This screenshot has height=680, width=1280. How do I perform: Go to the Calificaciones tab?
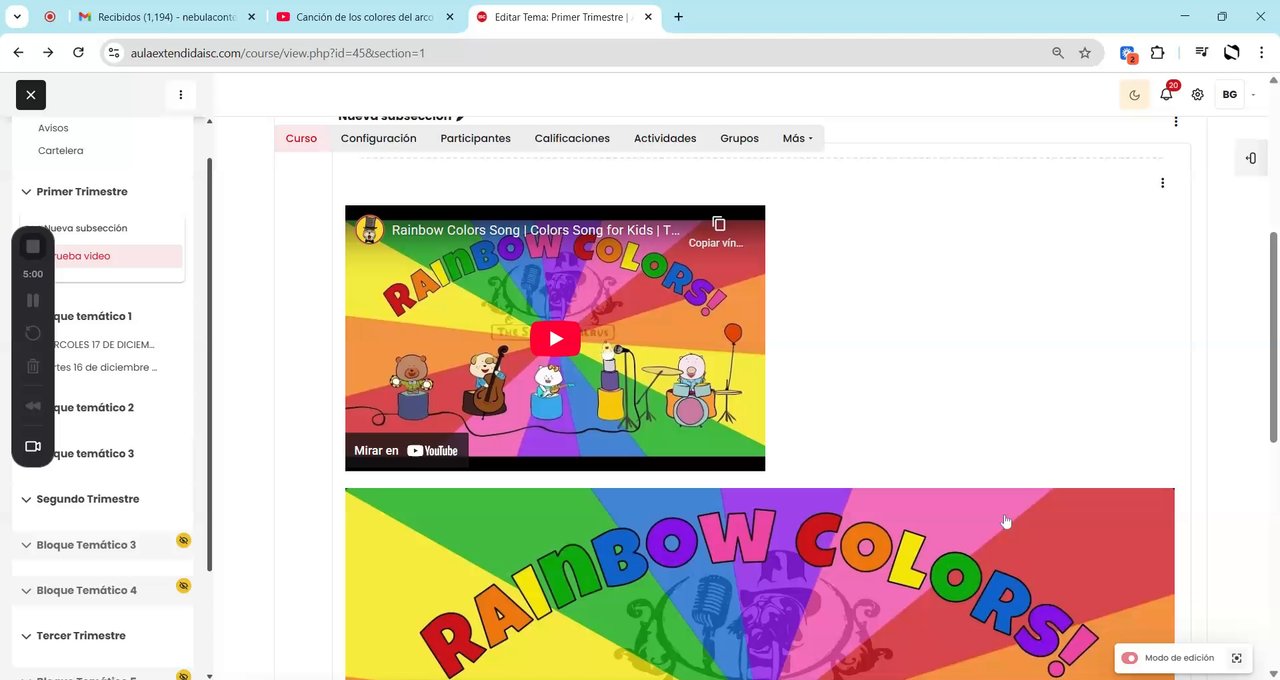(572, 139)
